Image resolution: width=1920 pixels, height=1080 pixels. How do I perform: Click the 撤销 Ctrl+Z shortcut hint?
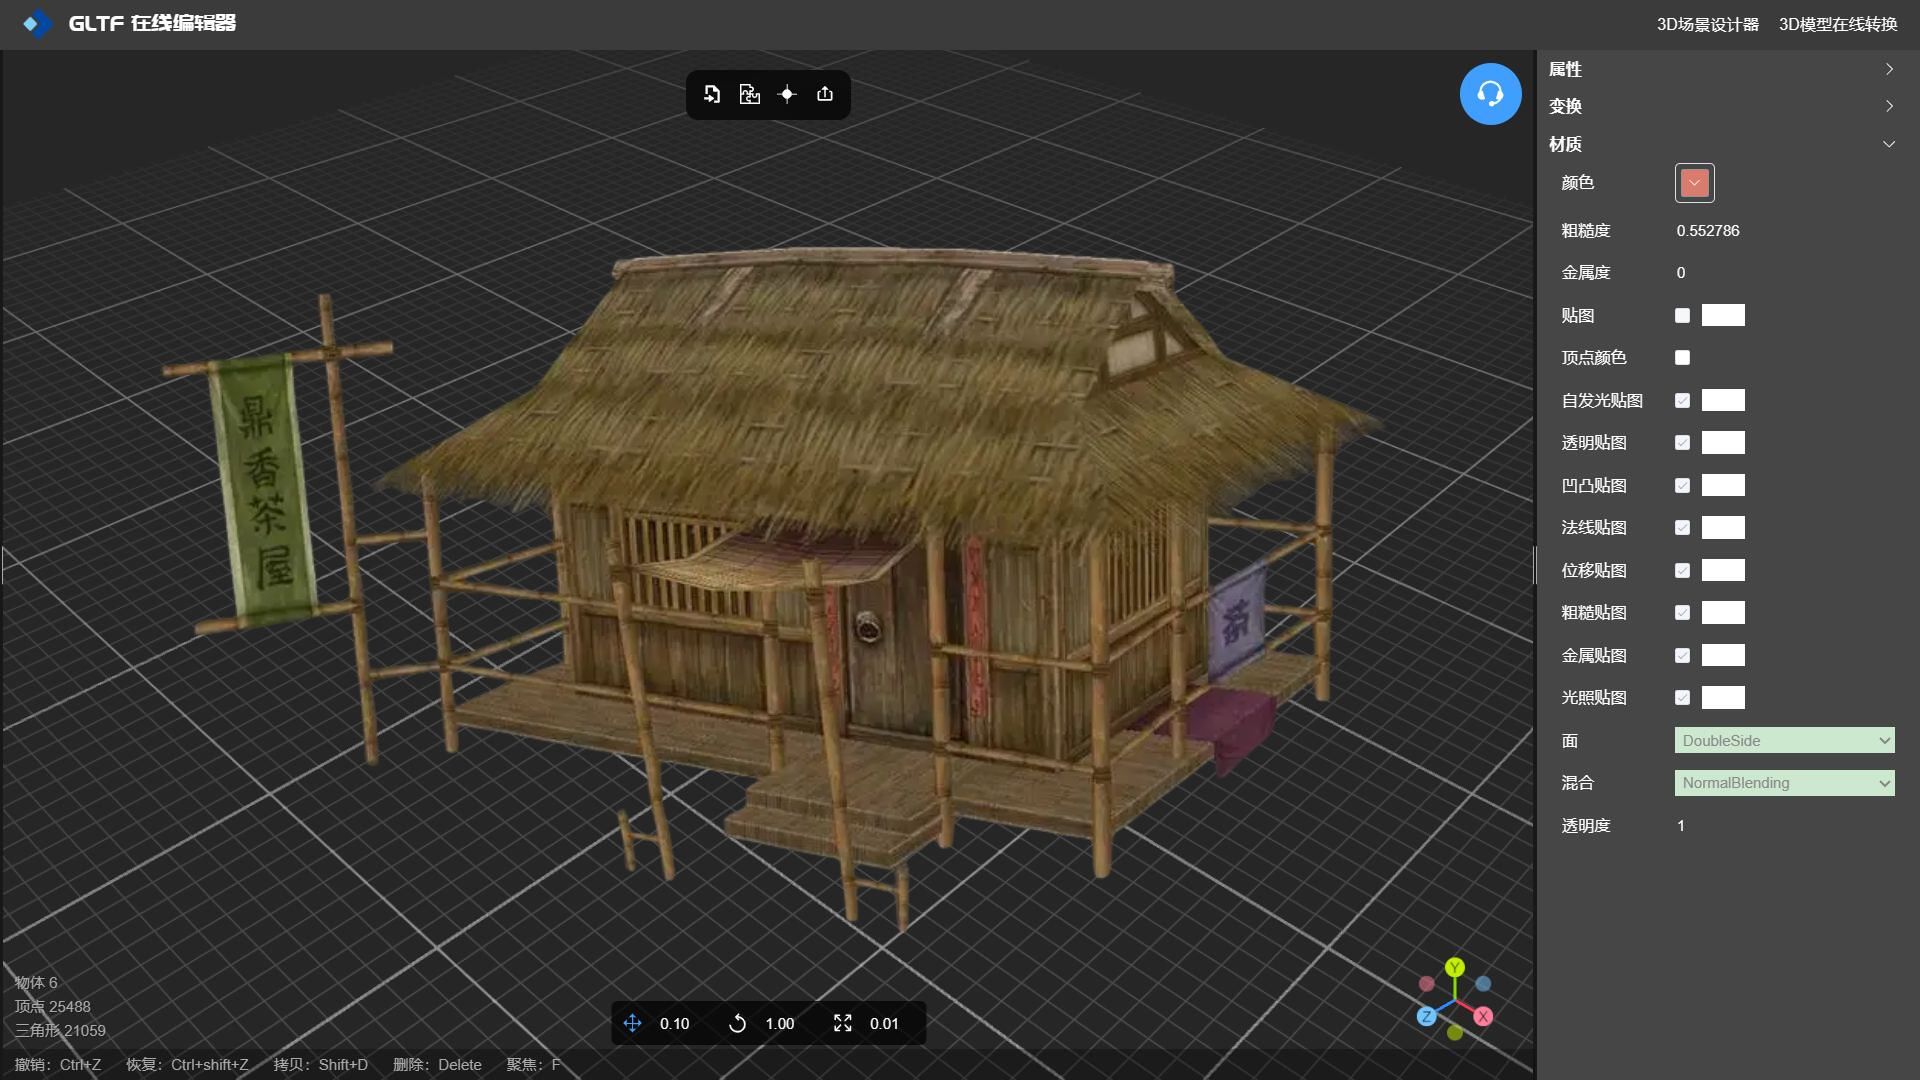[x=58, y=1064]
